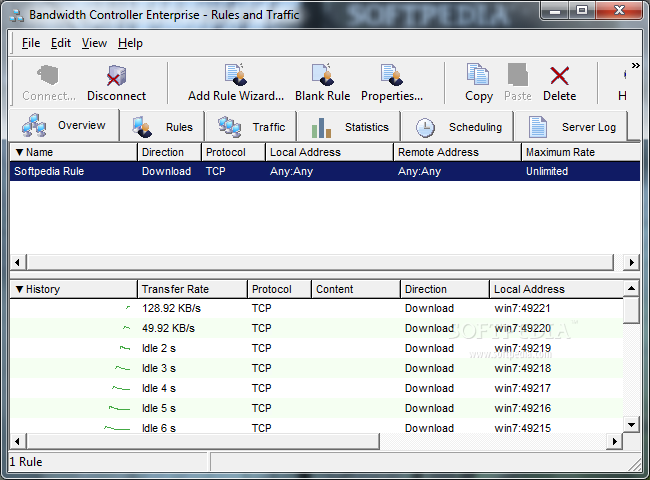Select the Idle 5 s traffic row
This screenshot has height=480, width=650.
pyautogui.click(x=316, y=408)
